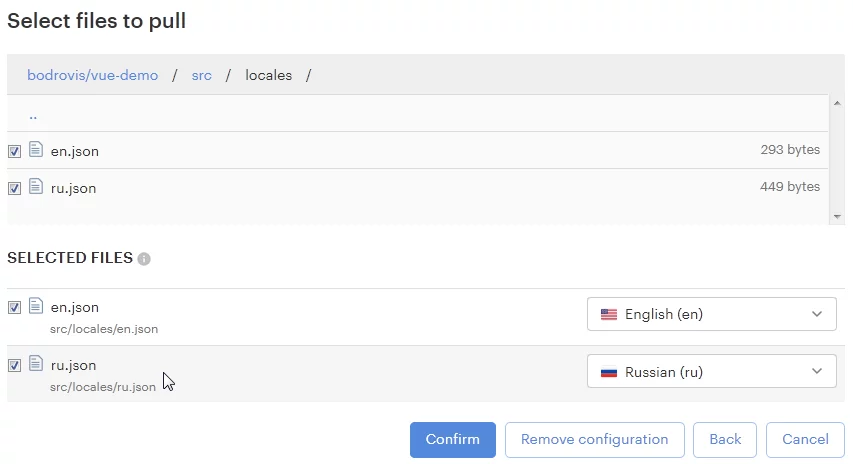Click the US flag icon in language selector
Image resolution: width=853 pixels, height=464 pixels.
pyautogui.click(x=609, y=314)
